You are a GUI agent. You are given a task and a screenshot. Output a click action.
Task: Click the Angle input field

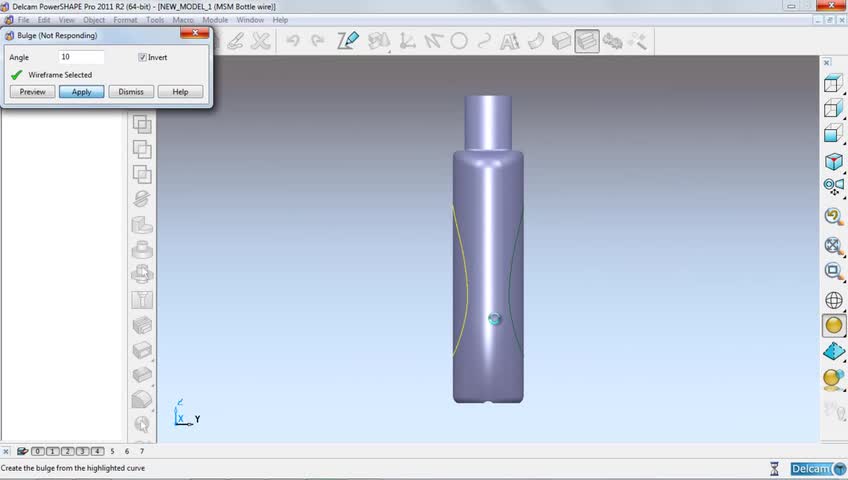pos(81,57)
